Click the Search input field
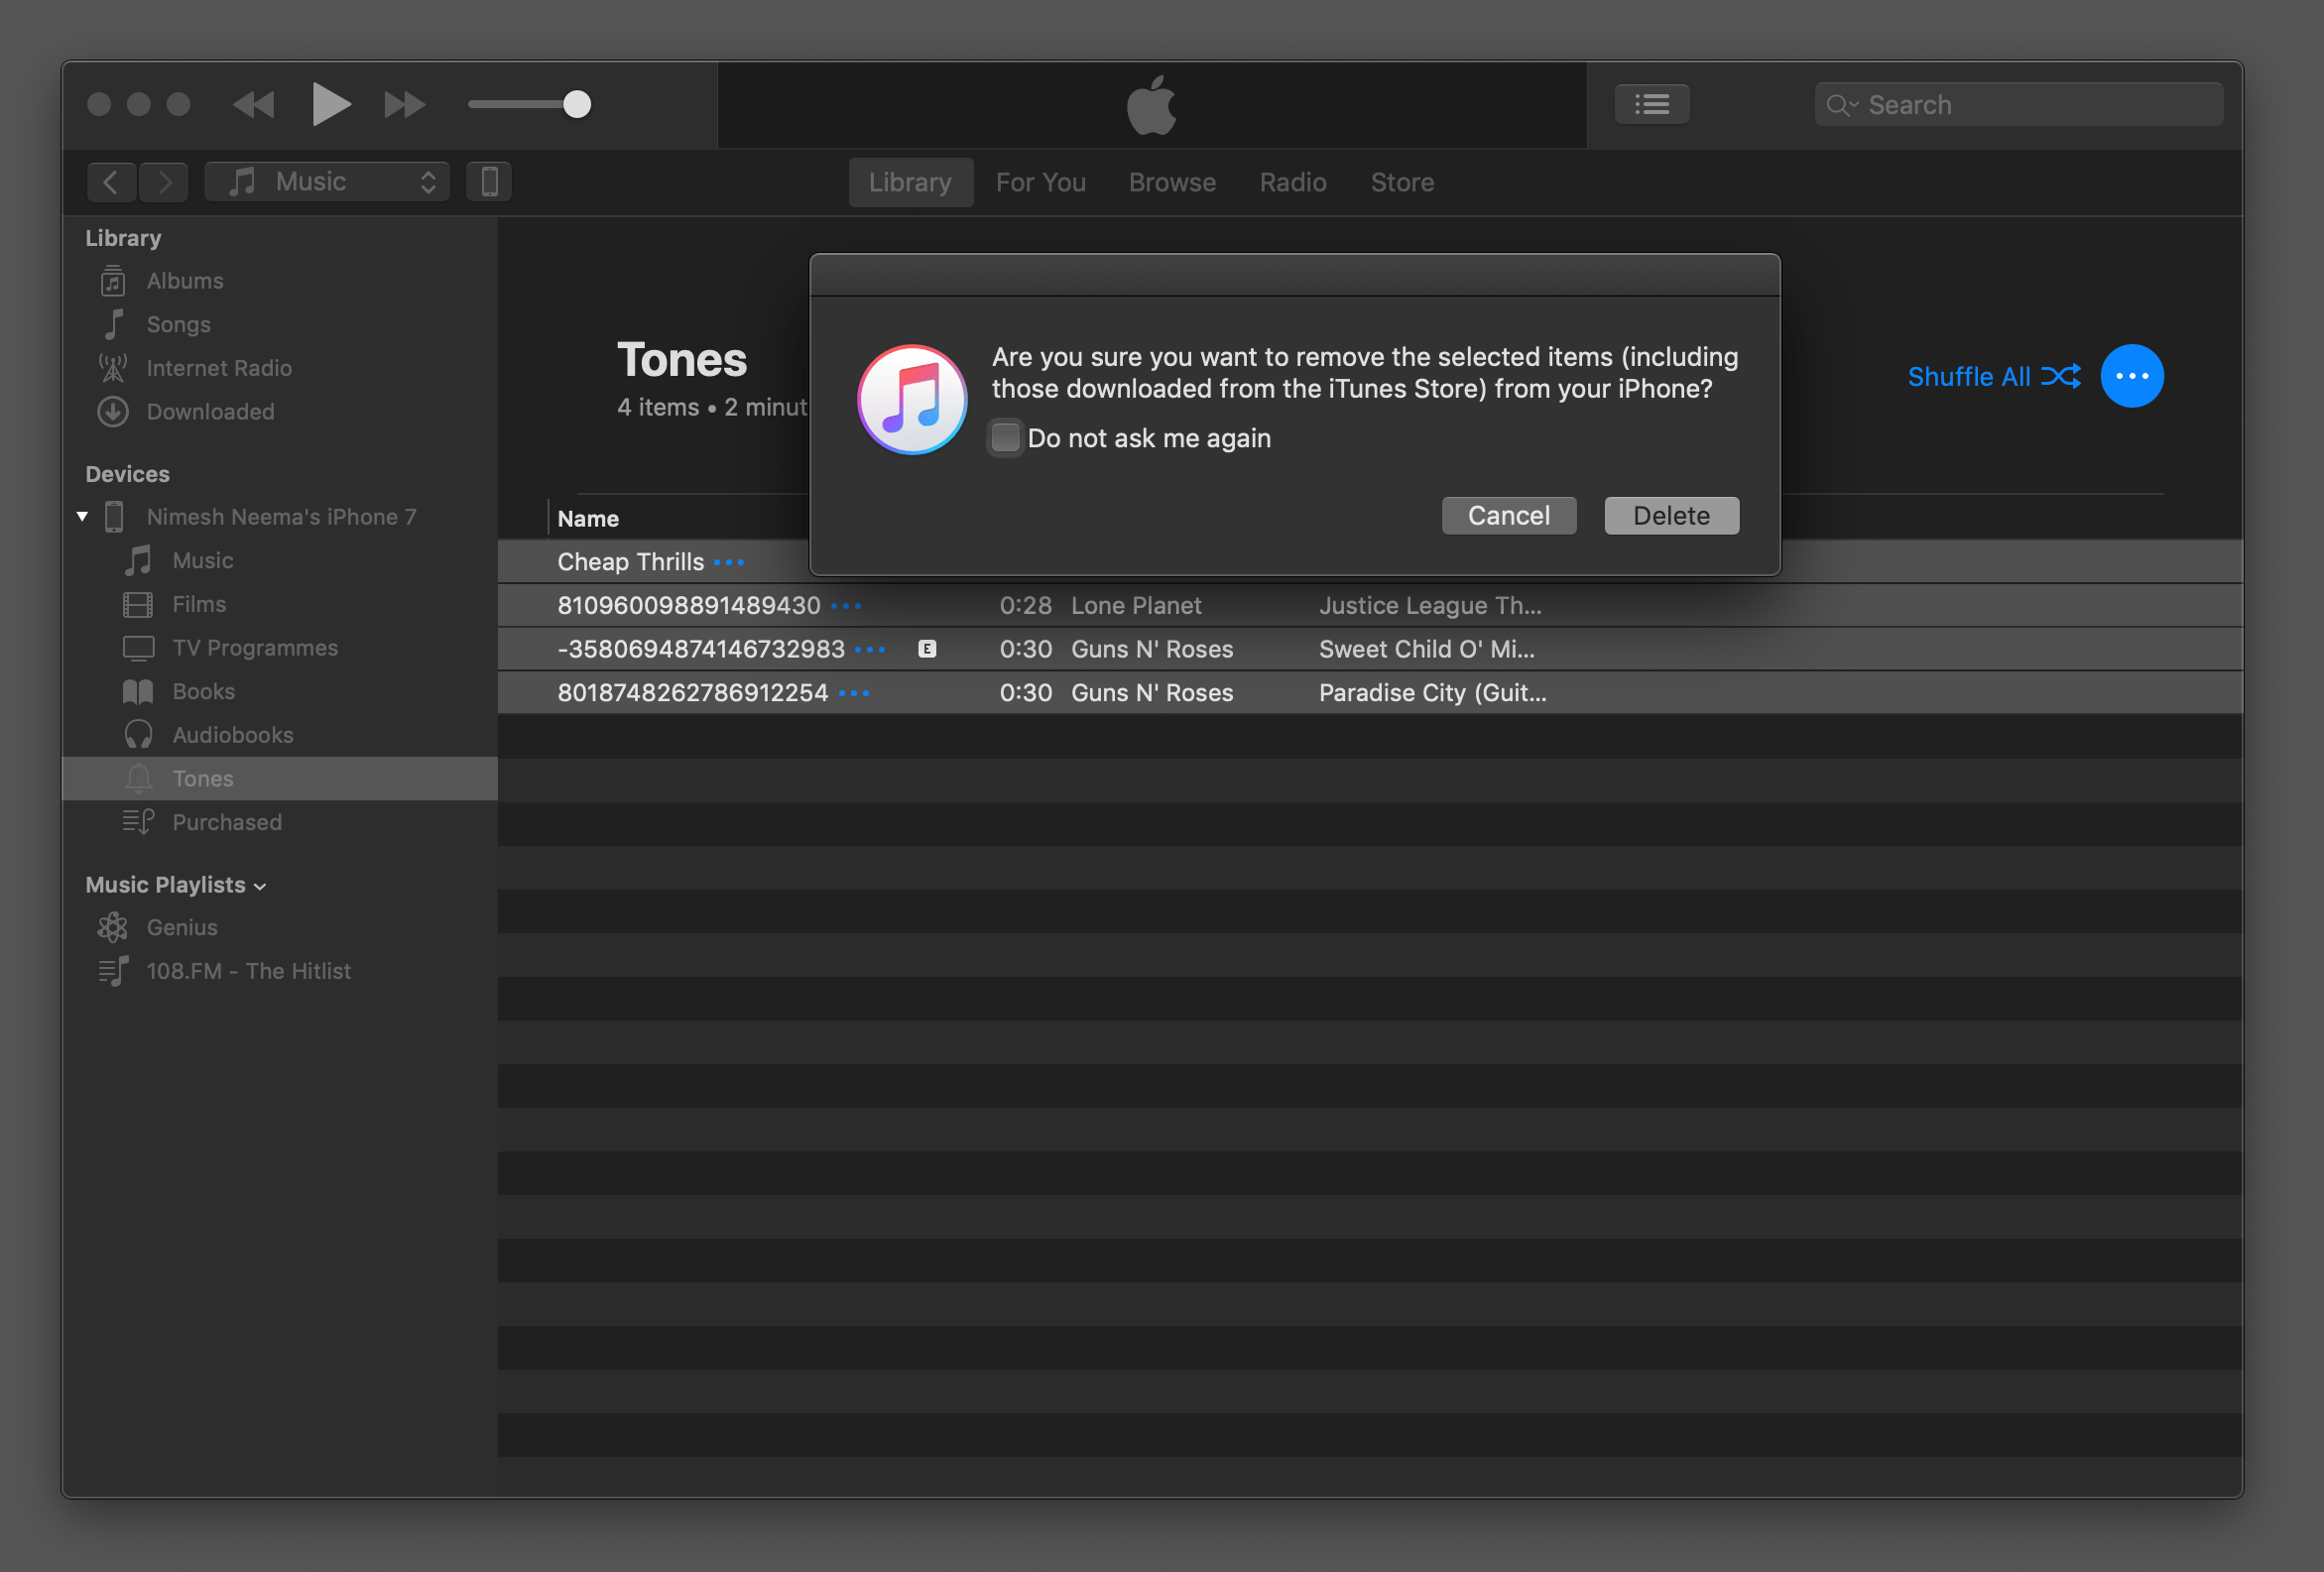This screenshot has height=1572, width=2324. point(2030,105)
